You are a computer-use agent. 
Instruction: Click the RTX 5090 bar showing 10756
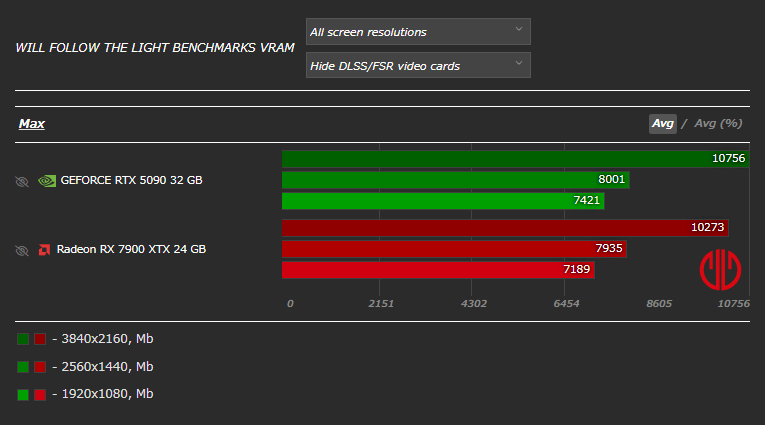[515, 159]
